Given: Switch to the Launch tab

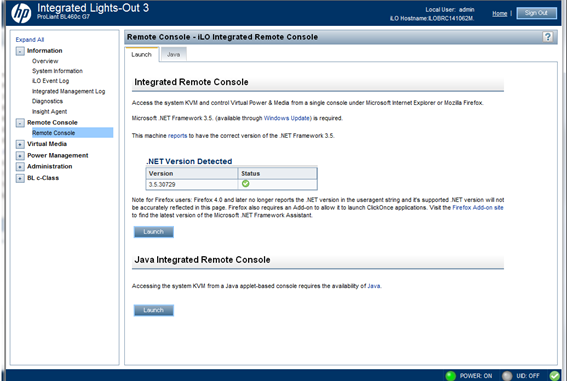Looking at the screenshot, I should [141, 55].
